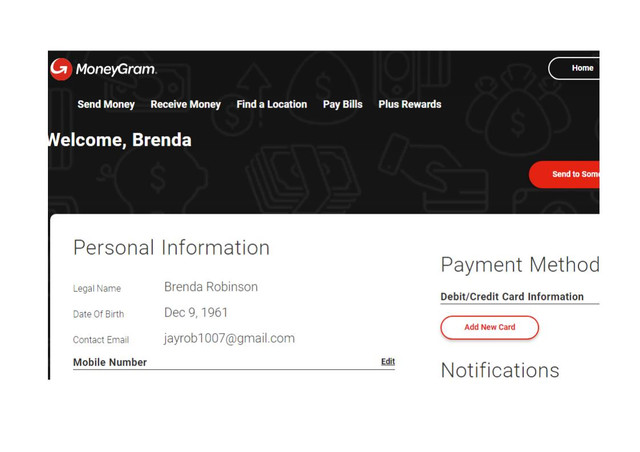Image resolution: width=640 pixels, height=452 pixels.
Task: Go to Find a Location
Action: 272,105
